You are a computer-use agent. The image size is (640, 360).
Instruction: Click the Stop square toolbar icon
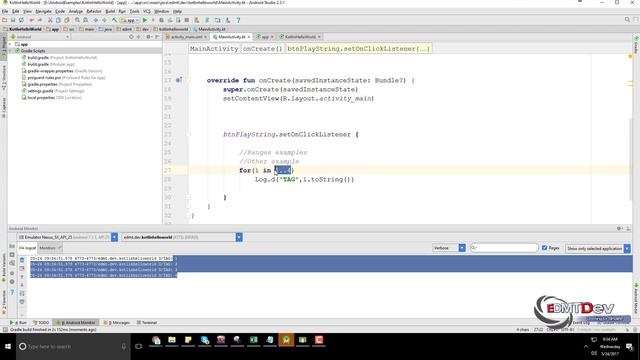tap(187, 20)
